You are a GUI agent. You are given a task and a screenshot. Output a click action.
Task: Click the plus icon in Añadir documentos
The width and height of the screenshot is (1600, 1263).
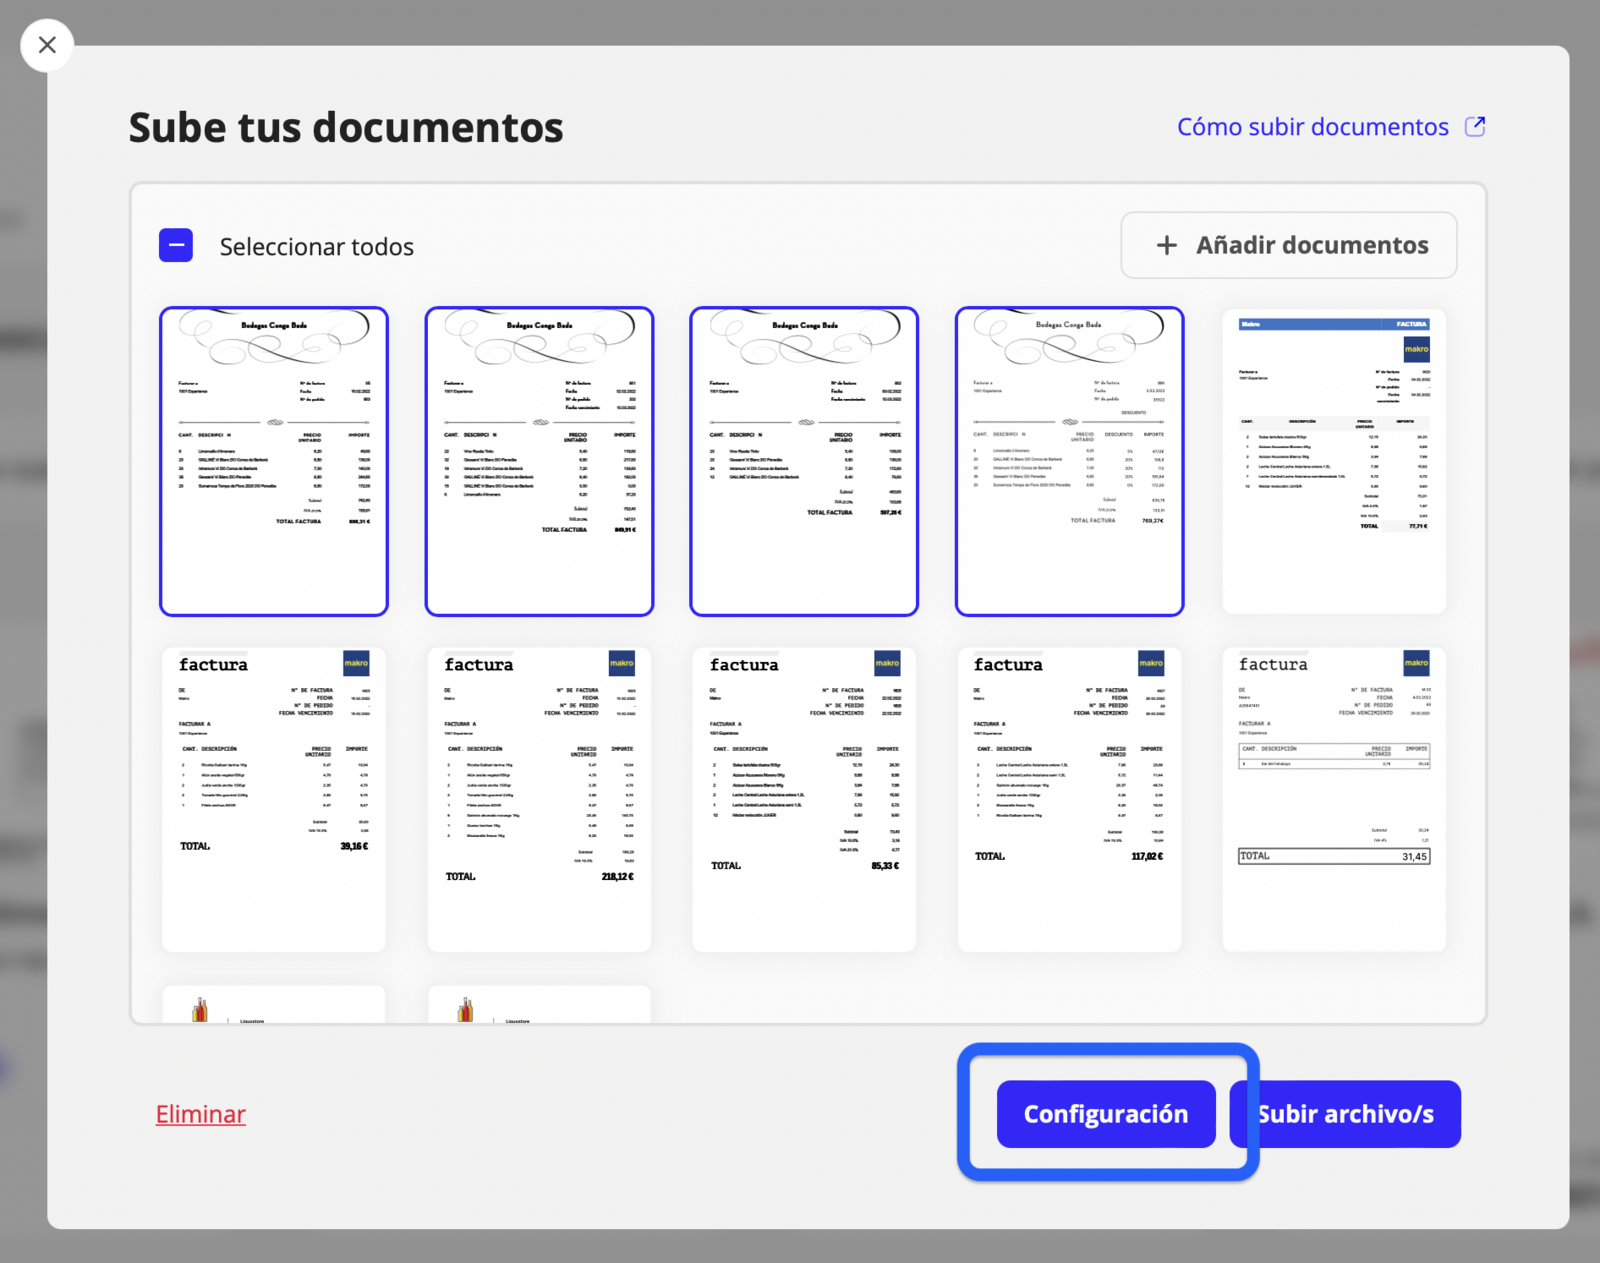point(1166,245)
